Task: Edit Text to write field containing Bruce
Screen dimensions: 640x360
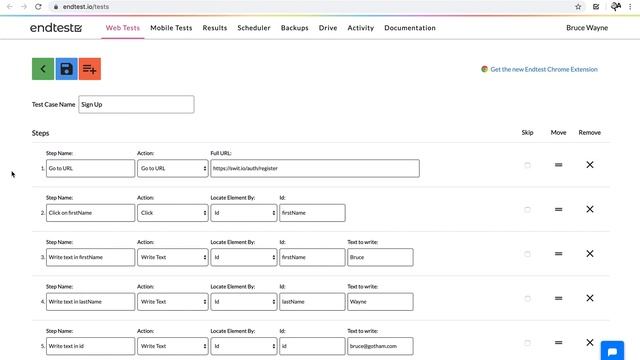Action: tap(380, 257)
